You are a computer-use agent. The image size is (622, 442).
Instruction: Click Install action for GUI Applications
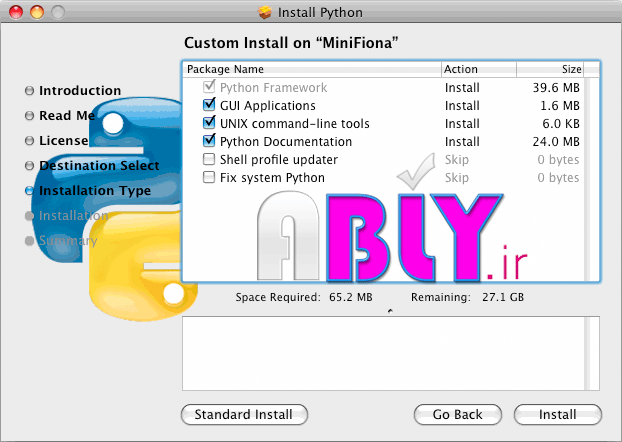(x=462, y=106)
